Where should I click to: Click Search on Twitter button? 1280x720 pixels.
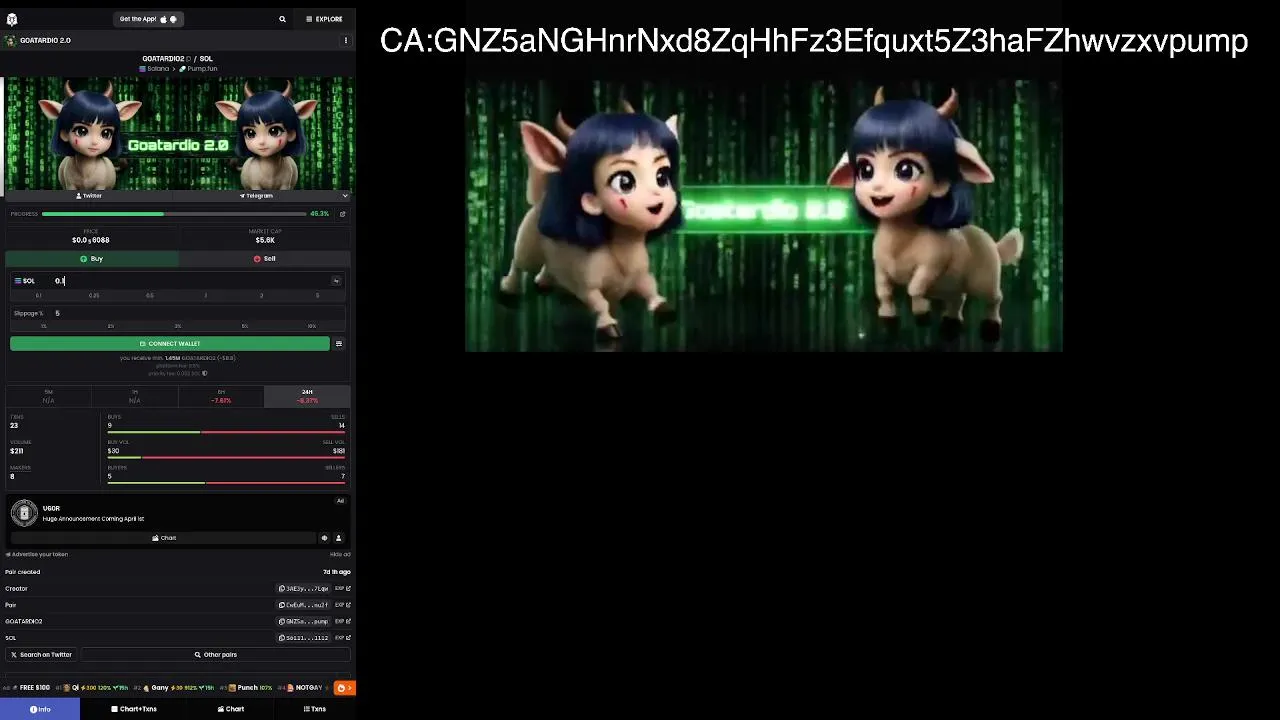point(41,655)
